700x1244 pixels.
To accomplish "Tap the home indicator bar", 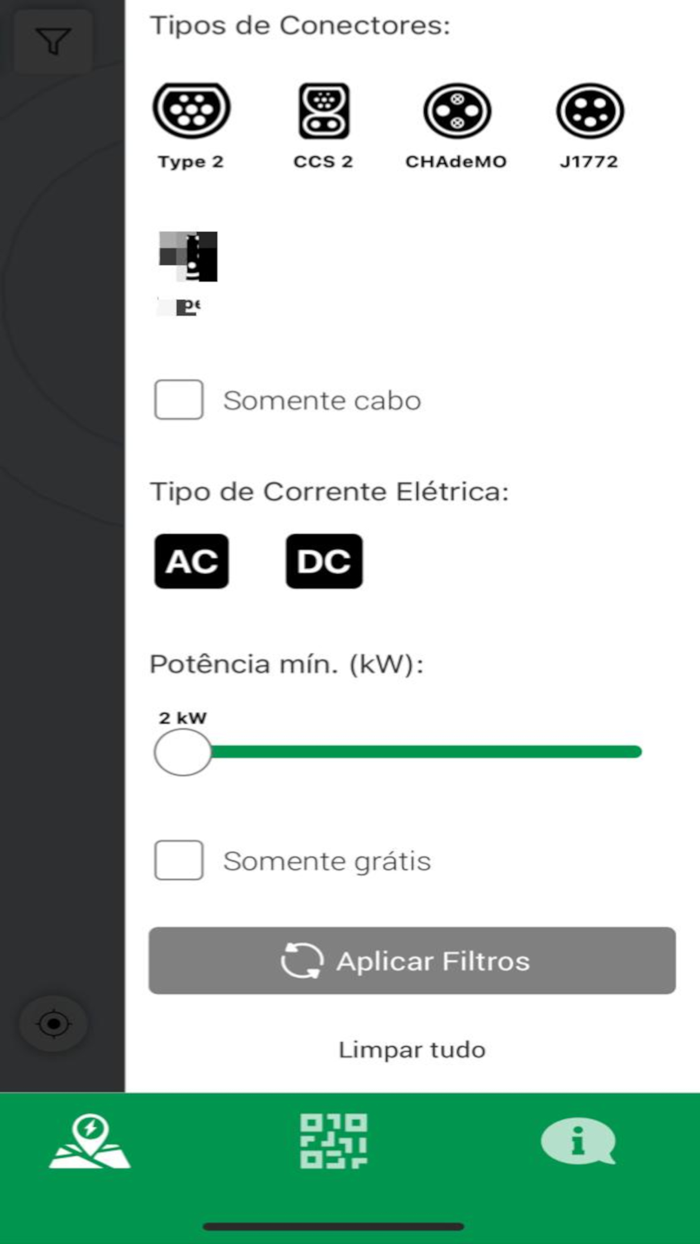I will (x=333, y=1226).
